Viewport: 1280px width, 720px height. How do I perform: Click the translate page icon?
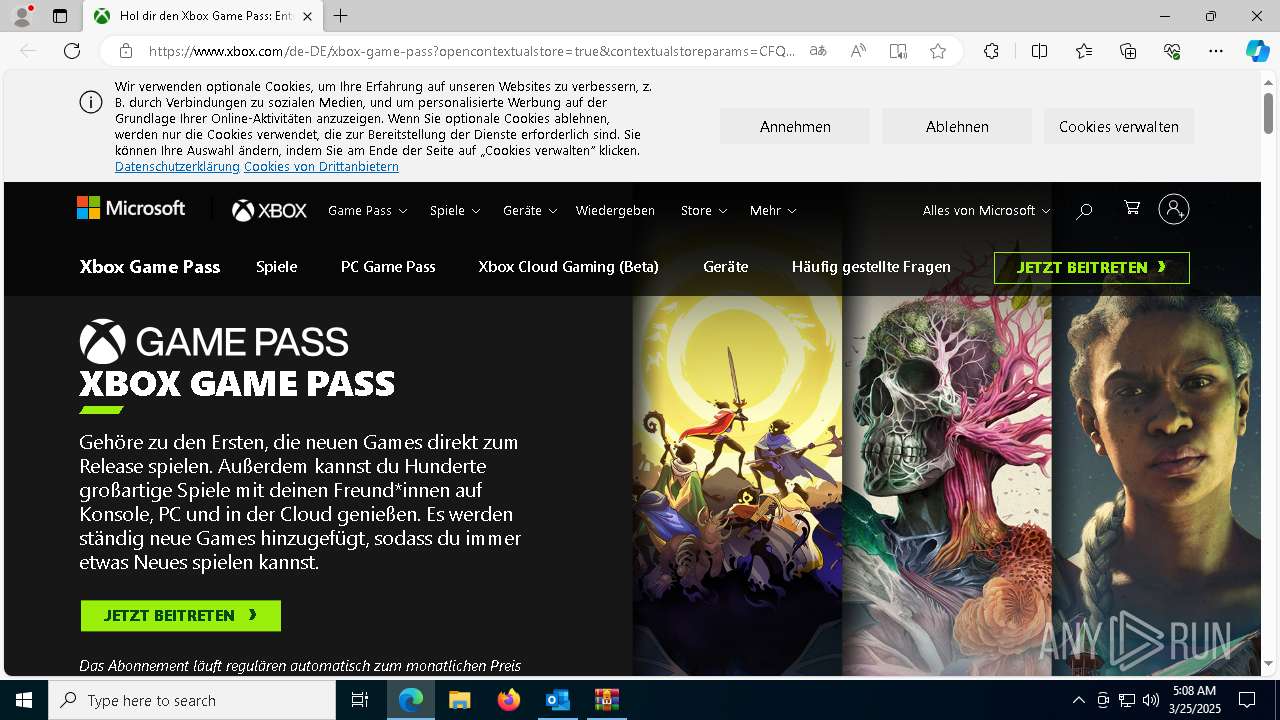pos(818,51)
